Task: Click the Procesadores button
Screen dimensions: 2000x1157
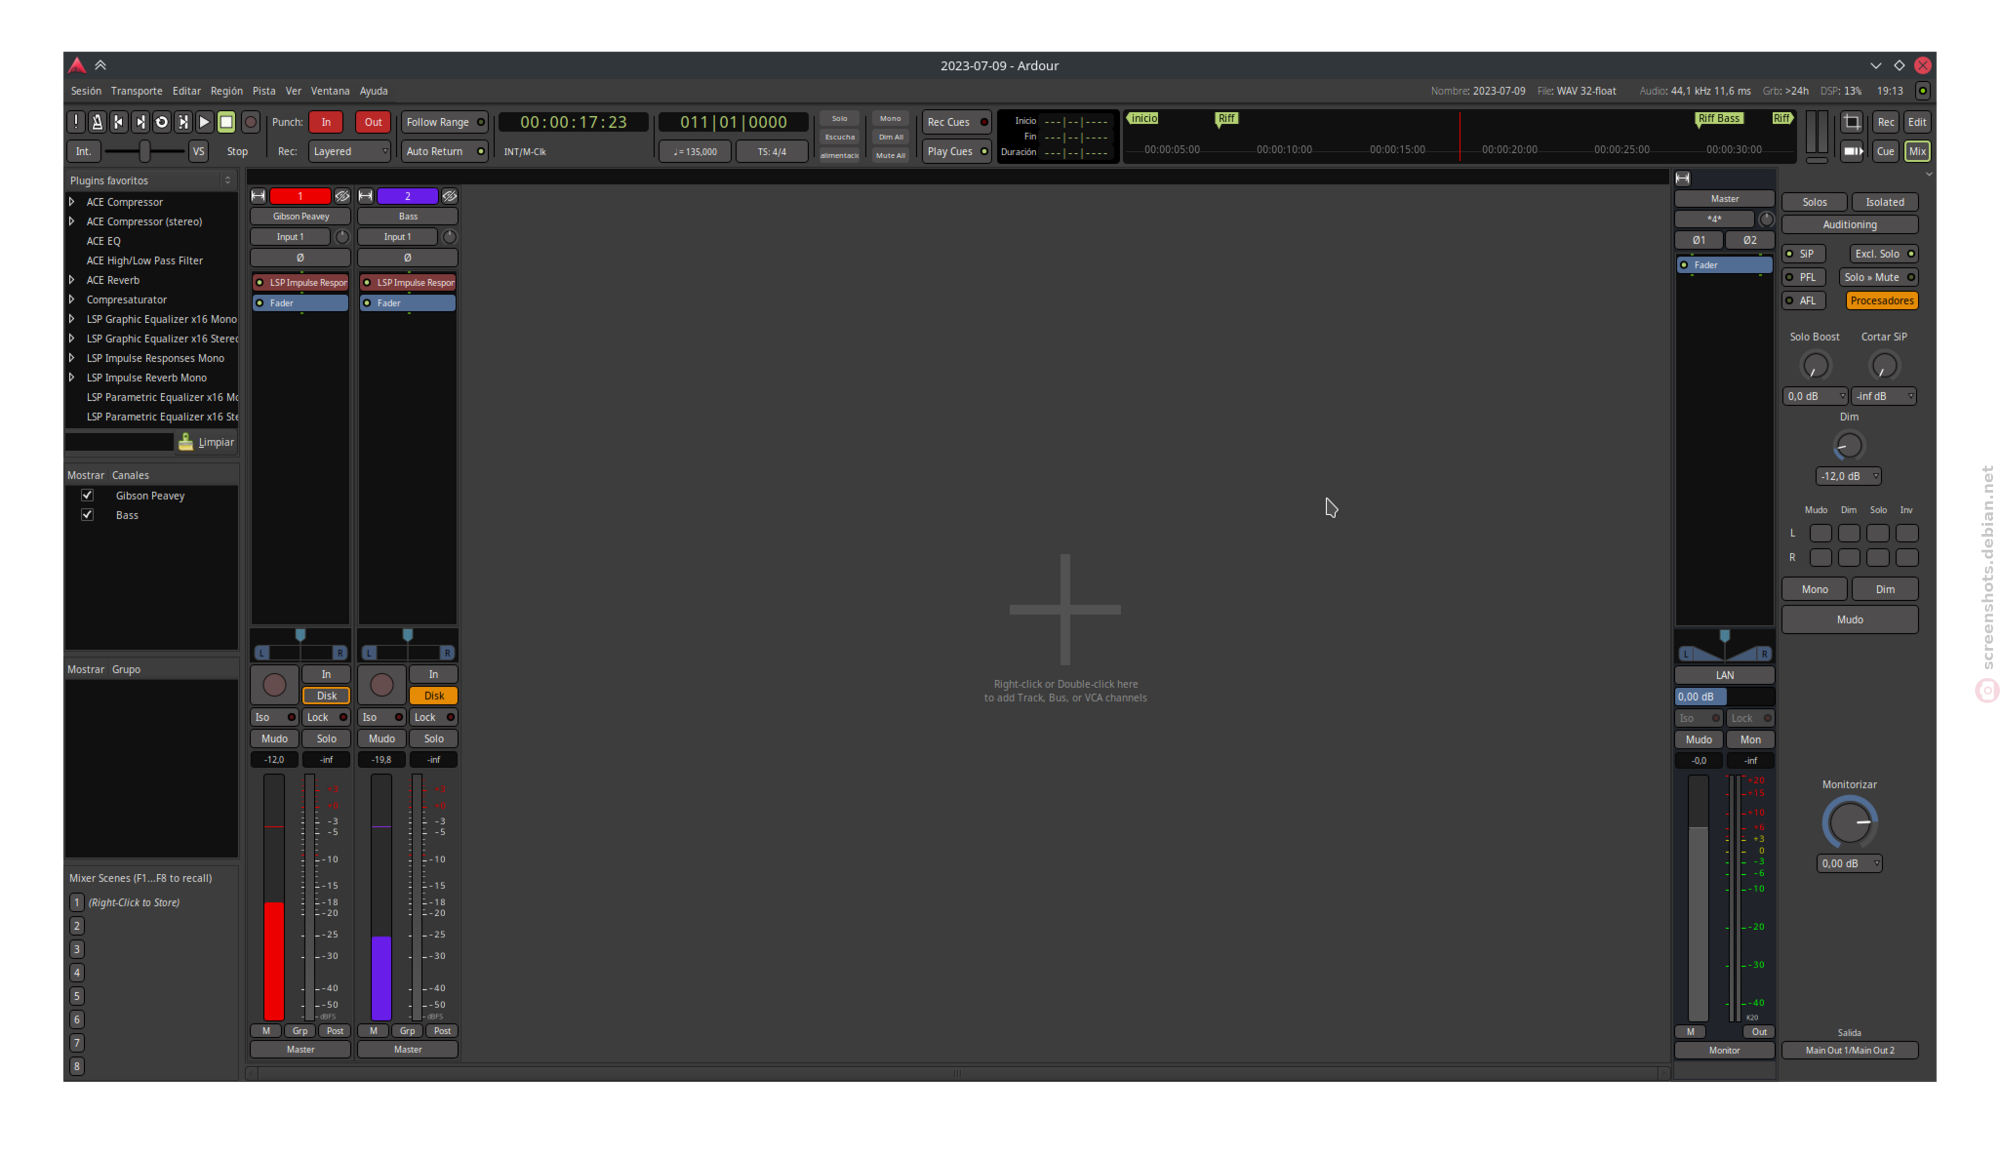Action: click(x=1881, y=301)
